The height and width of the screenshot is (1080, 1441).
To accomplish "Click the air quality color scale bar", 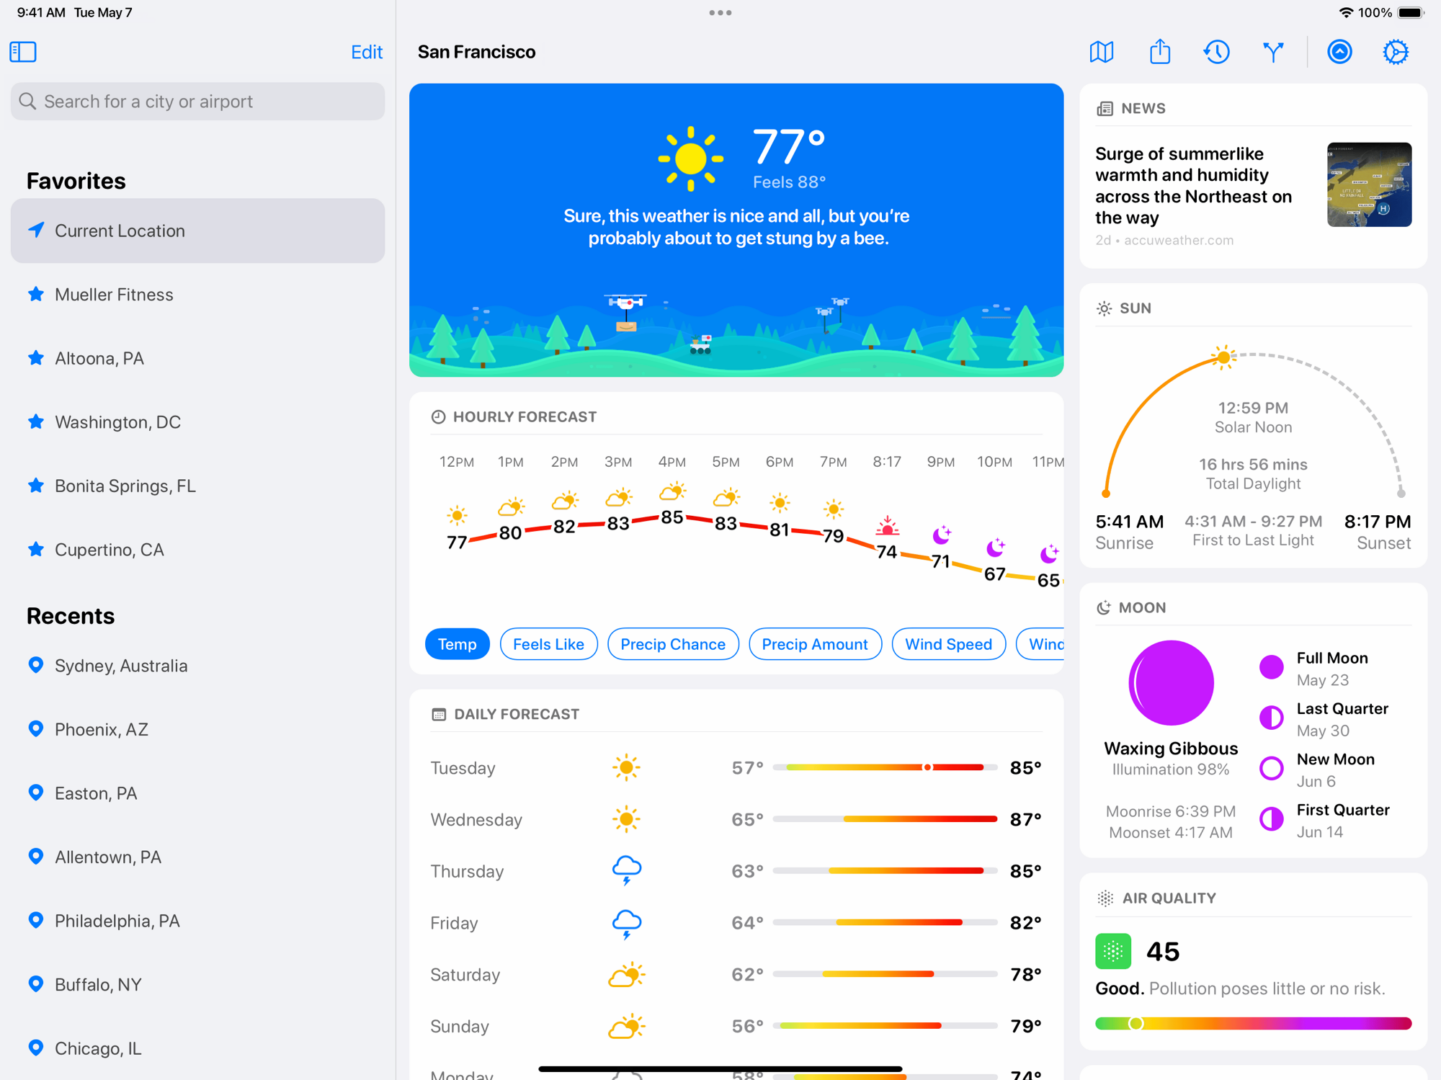I will click(x=1252, y=1023).
